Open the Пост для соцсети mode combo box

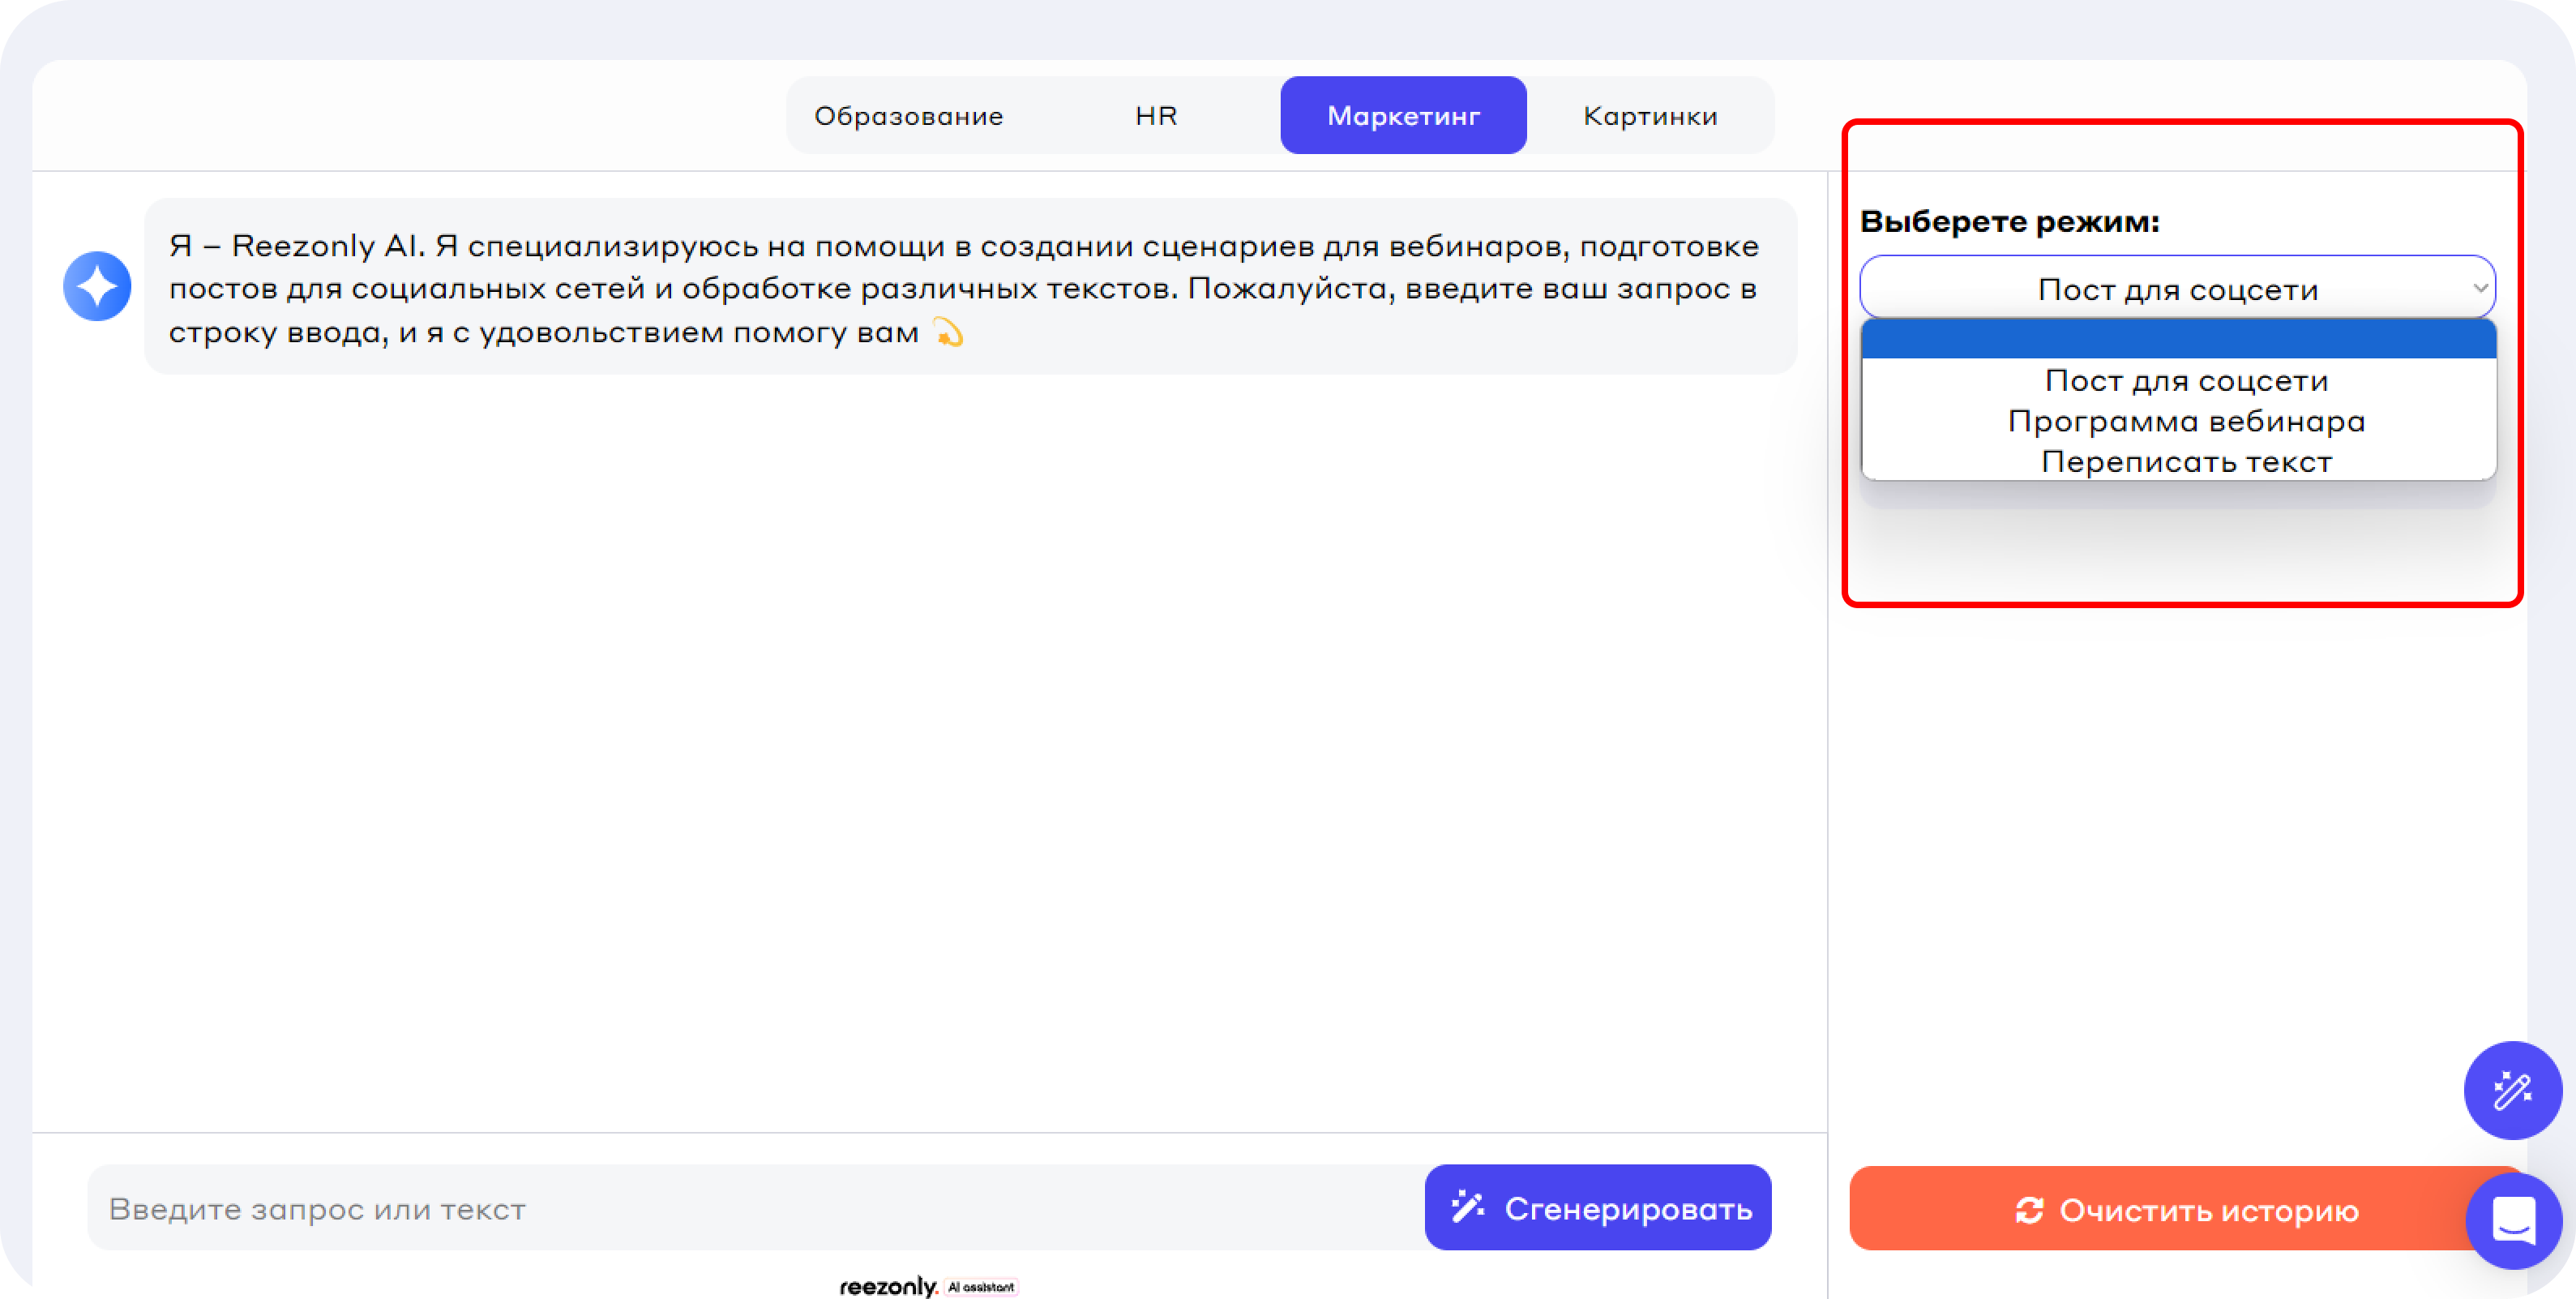(x=2160, y=289)
